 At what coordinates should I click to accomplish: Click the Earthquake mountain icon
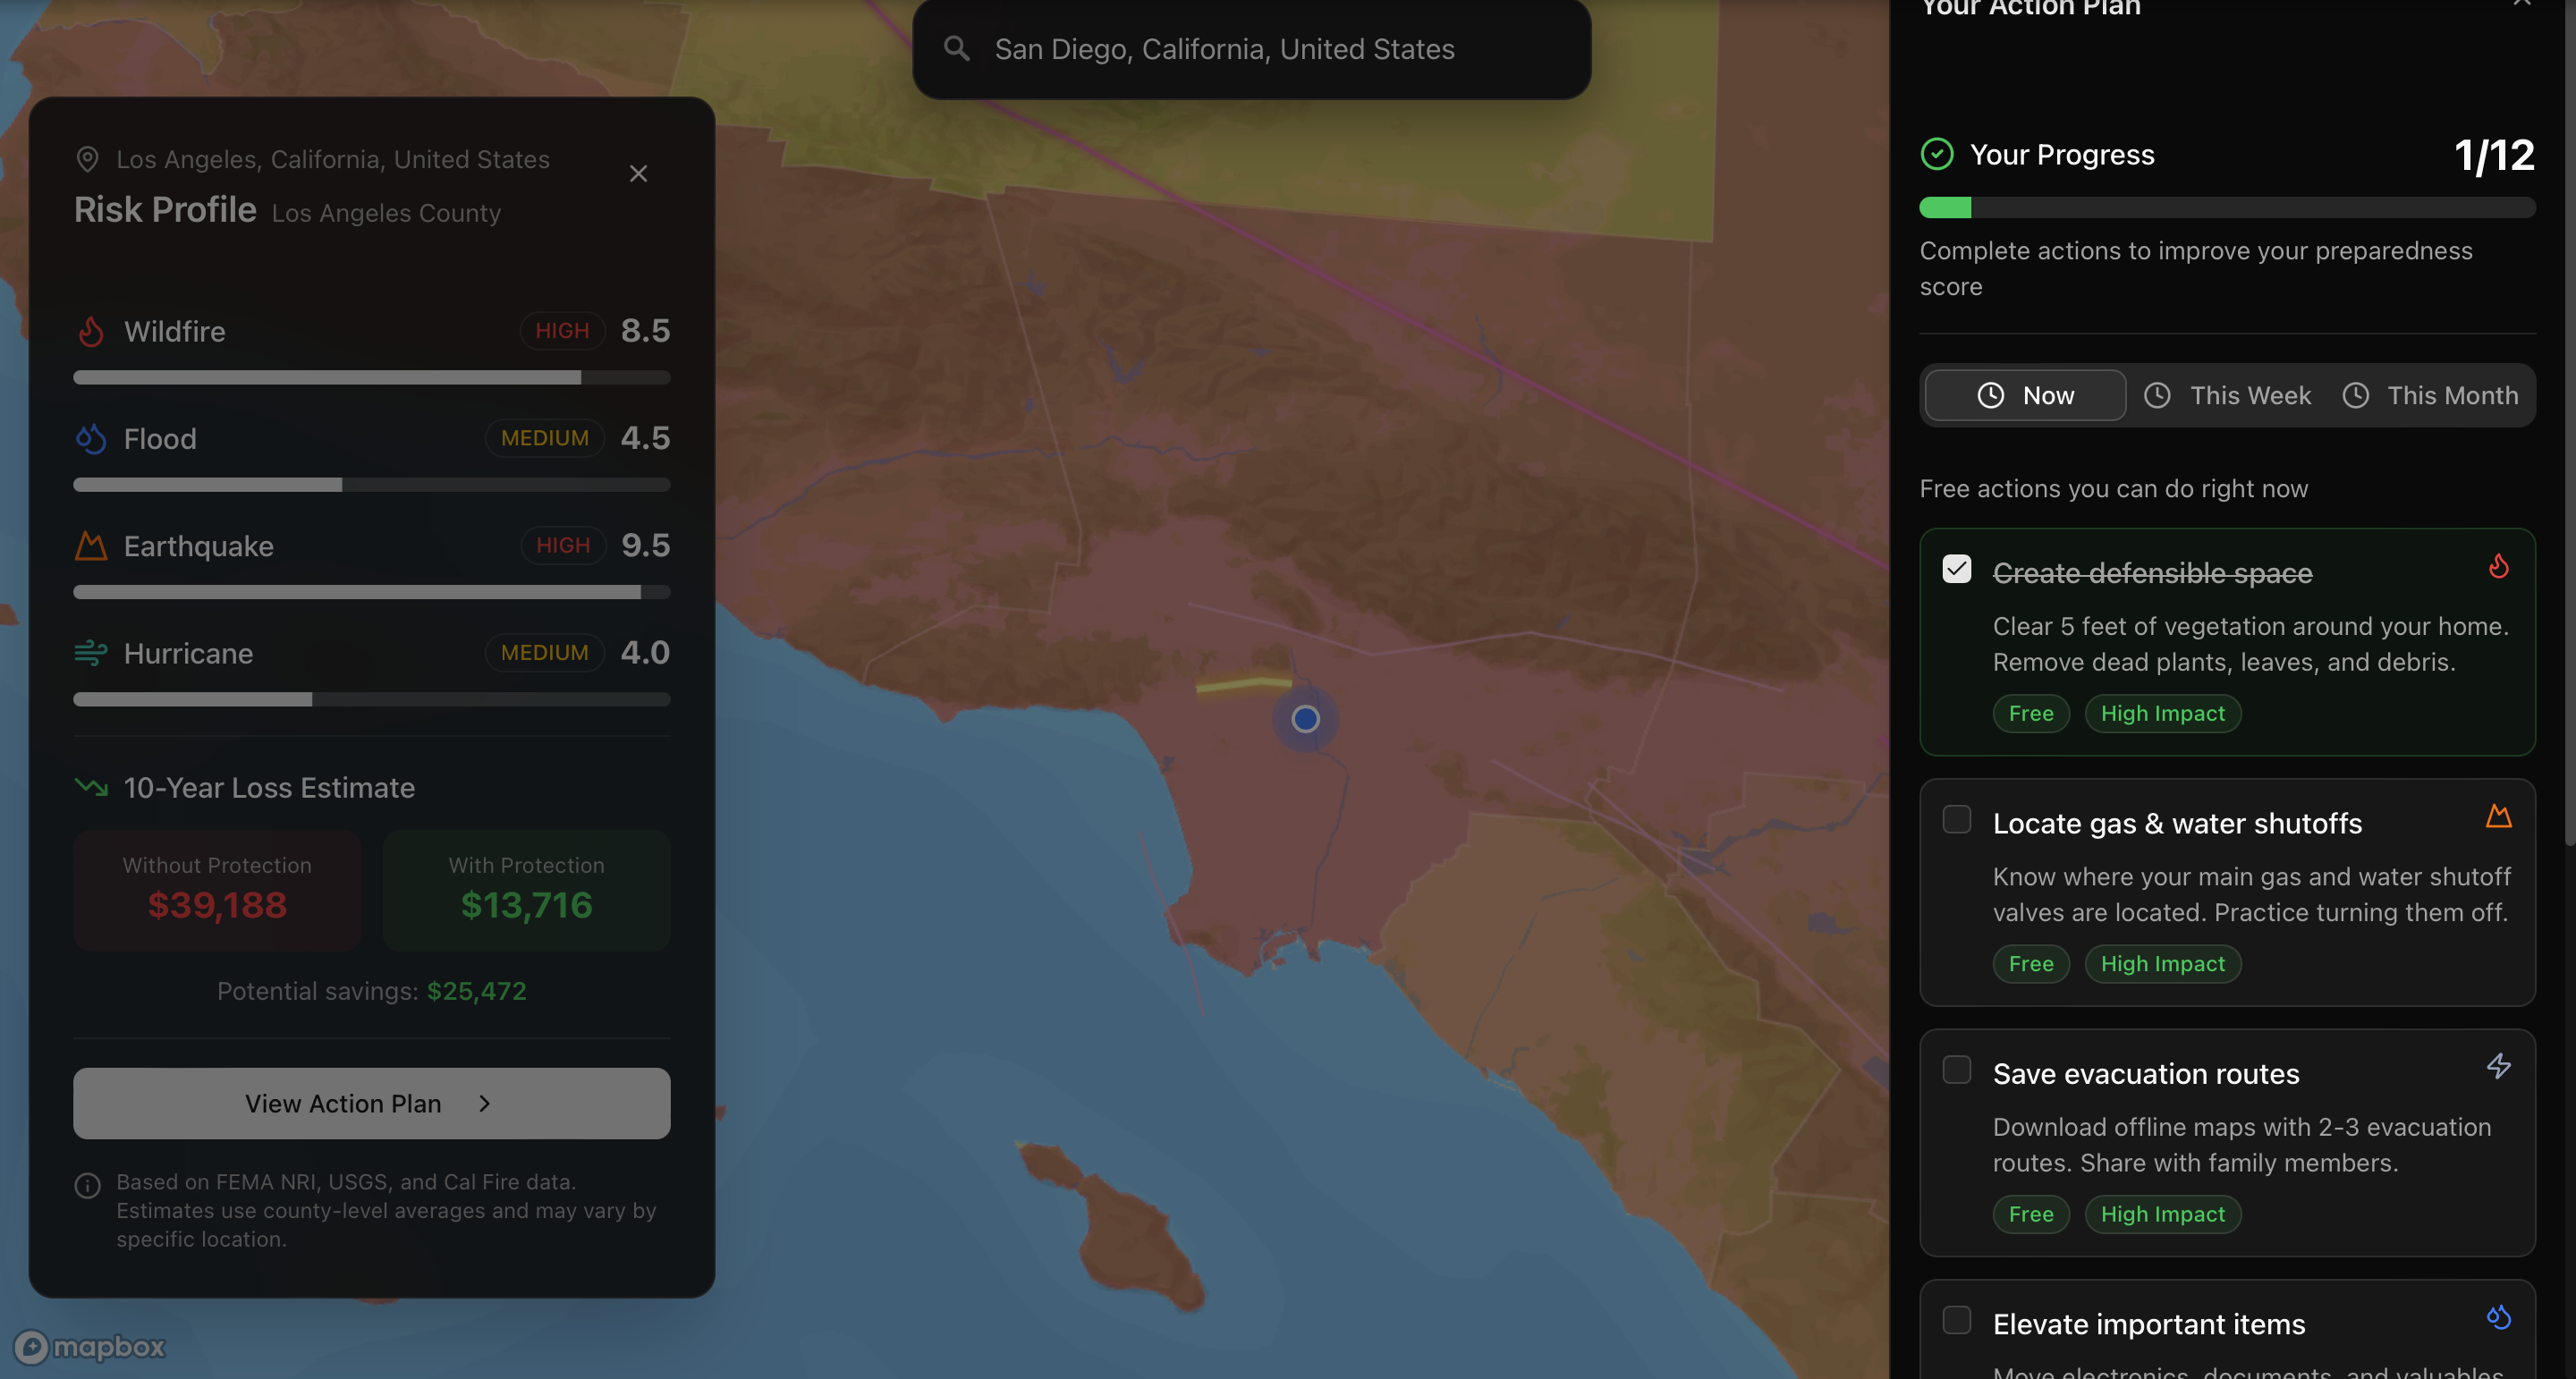pyautogui.click(x=91, y=546)
